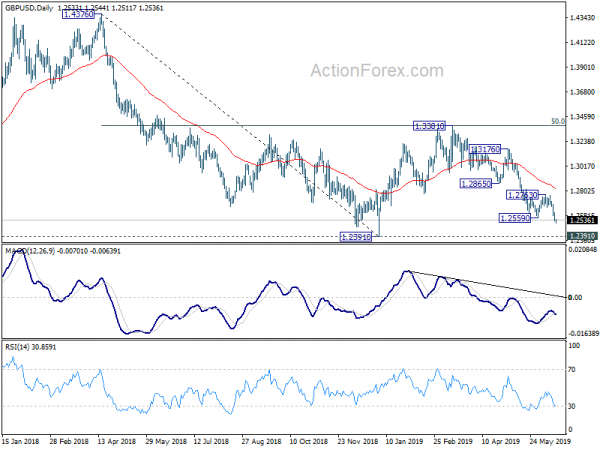Click the 1.43760 price label at the peak
The image size is (600, 450).
[78, 14]
